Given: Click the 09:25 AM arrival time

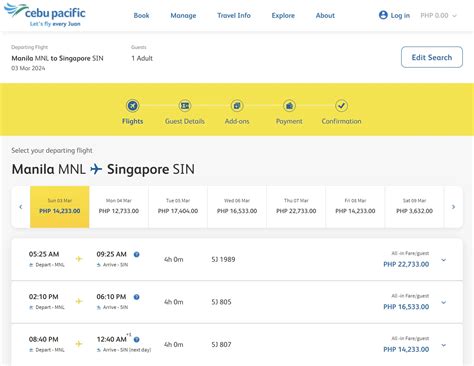Looking at the screenshot, I should point(112,254).
